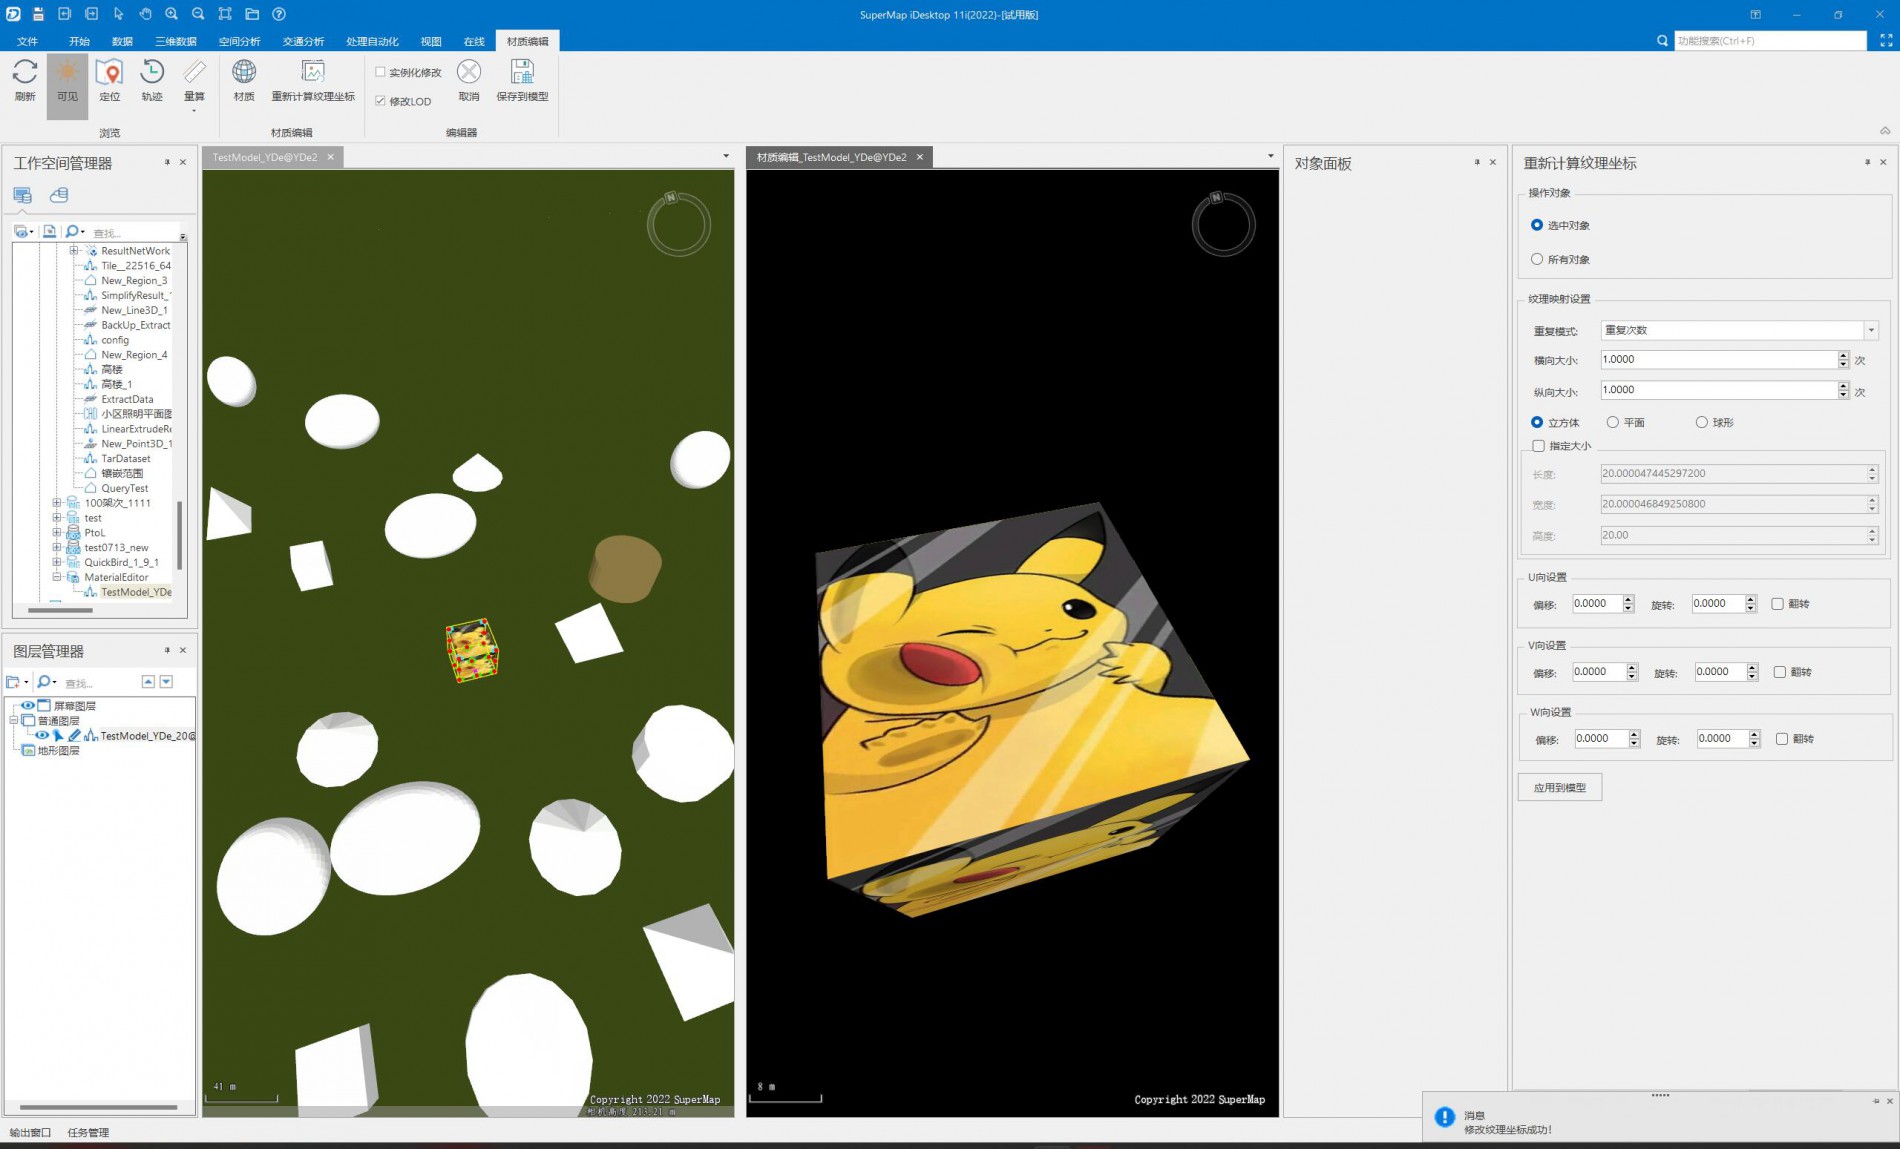
Task: Increase the 横向大小 value stepper
Action: pos(1843,355)
